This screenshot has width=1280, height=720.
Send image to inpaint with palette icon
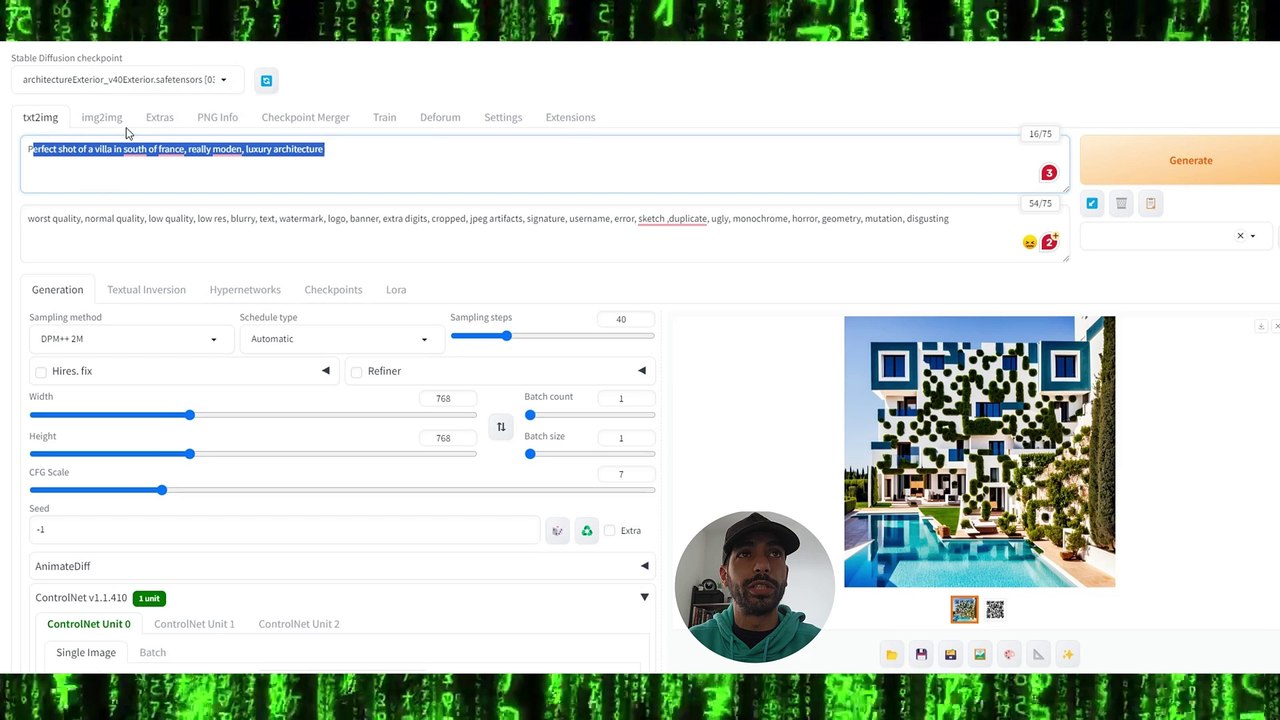[x=1009, y=655]
